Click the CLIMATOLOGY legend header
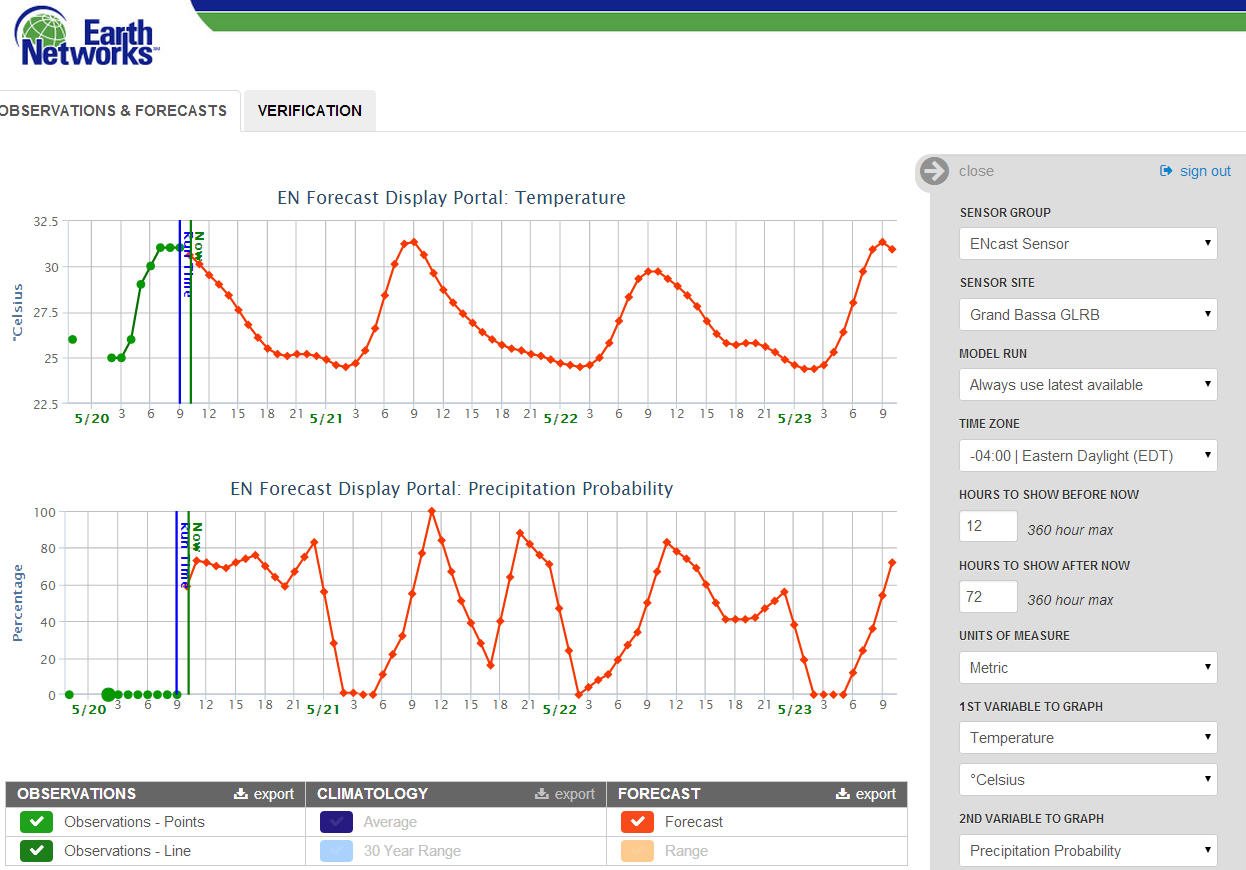Image resolution: width=1246 pixels, height=870 pixels. tap(372, 794)
